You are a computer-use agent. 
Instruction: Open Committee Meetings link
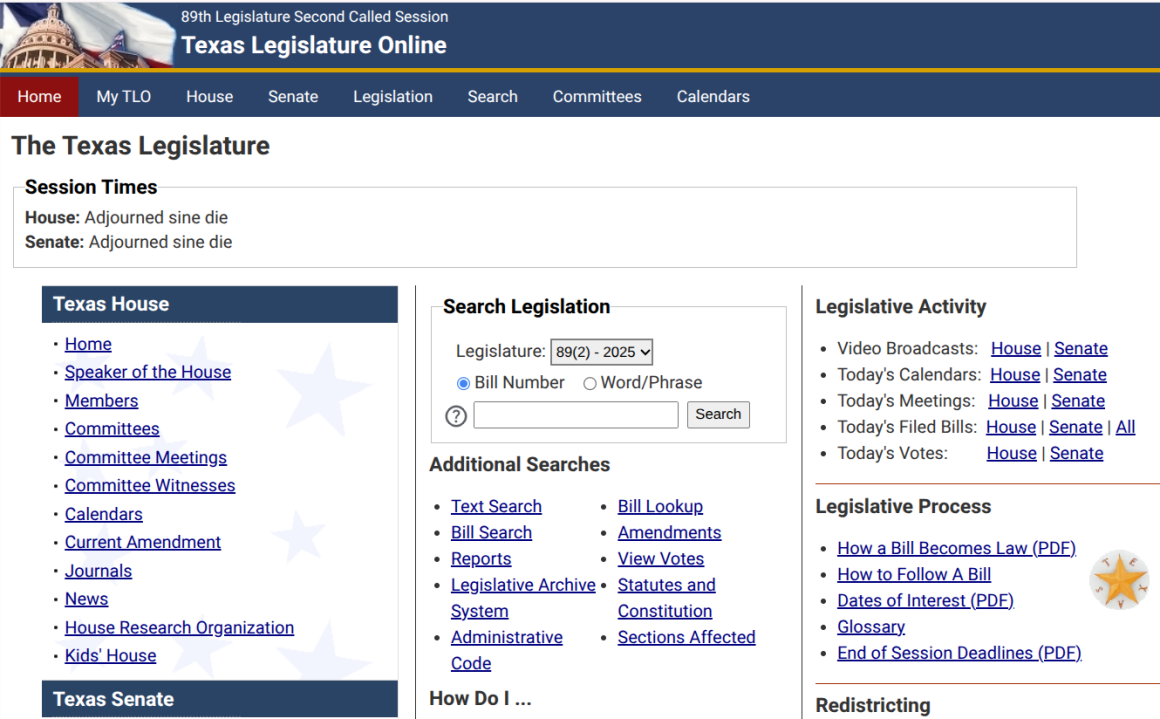pyautogui.click(x=146, y=458)
